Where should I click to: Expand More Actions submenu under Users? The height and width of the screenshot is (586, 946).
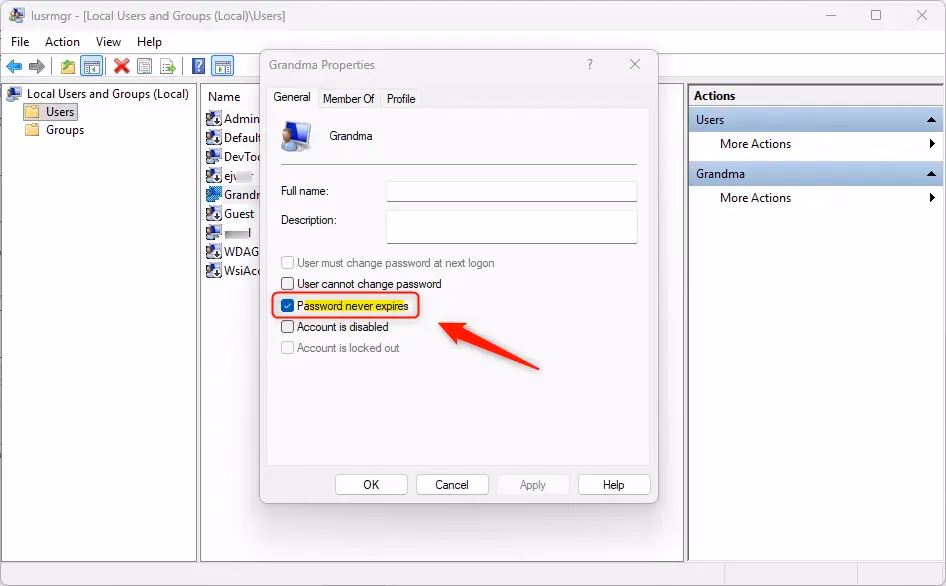pos(932,144)
